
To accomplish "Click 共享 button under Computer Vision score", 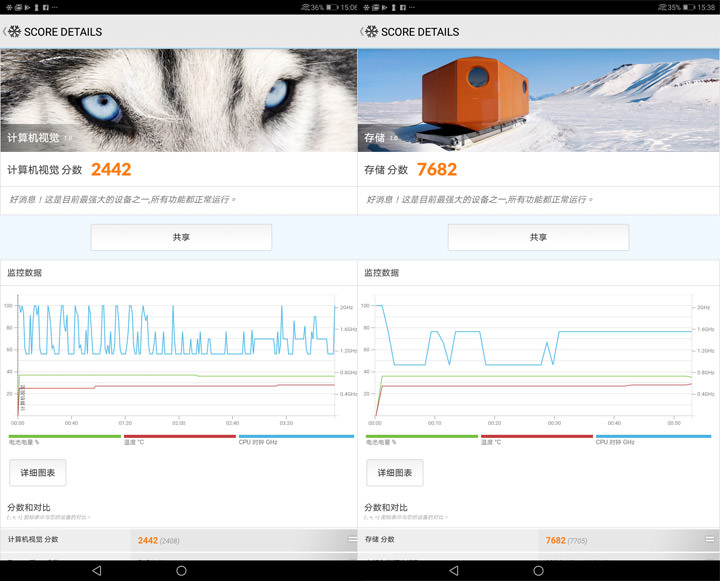I will [x=181, y=237].
